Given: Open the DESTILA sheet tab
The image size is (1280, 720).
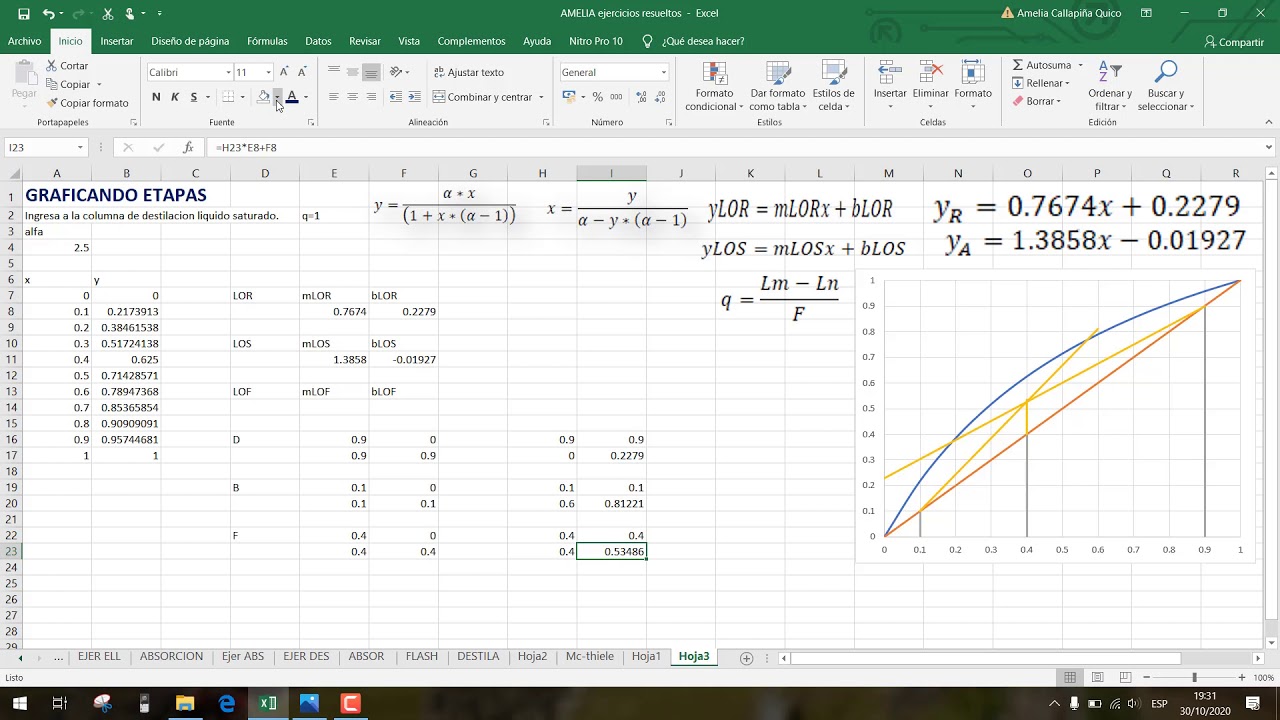Looking at the screenshot, I should coord(478,657).
